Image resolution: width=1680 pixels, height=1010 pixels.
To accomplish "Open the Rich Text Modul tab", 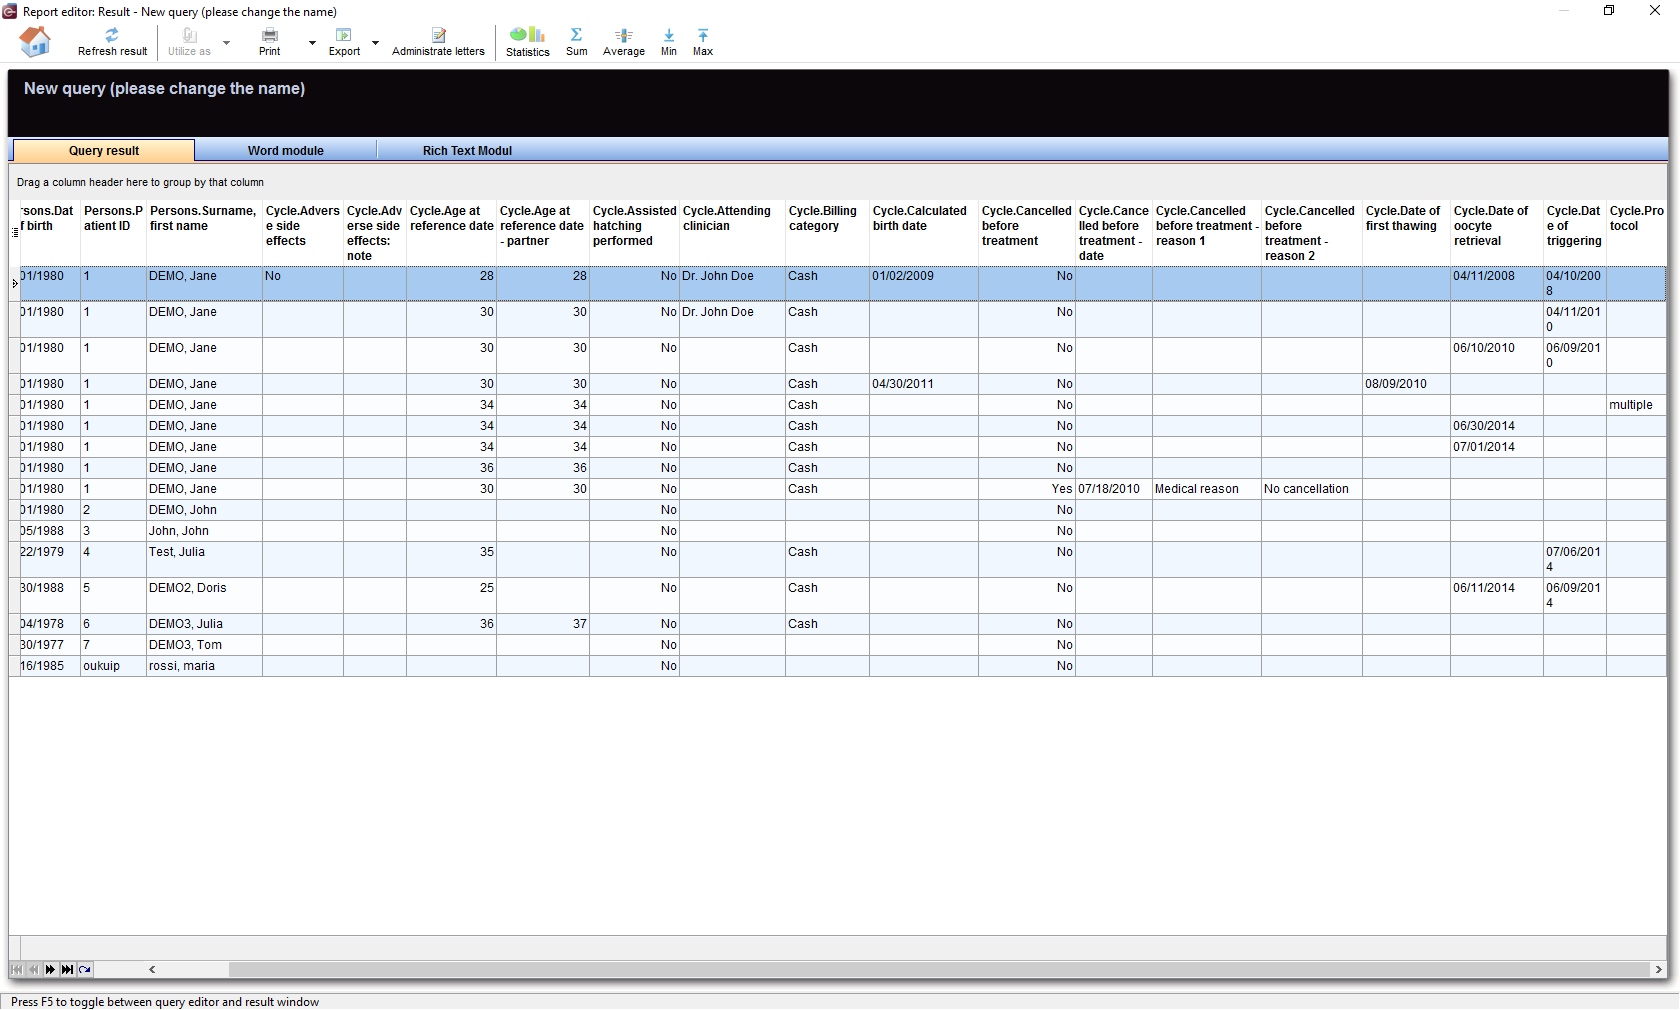I will click(x=467, y=151).
